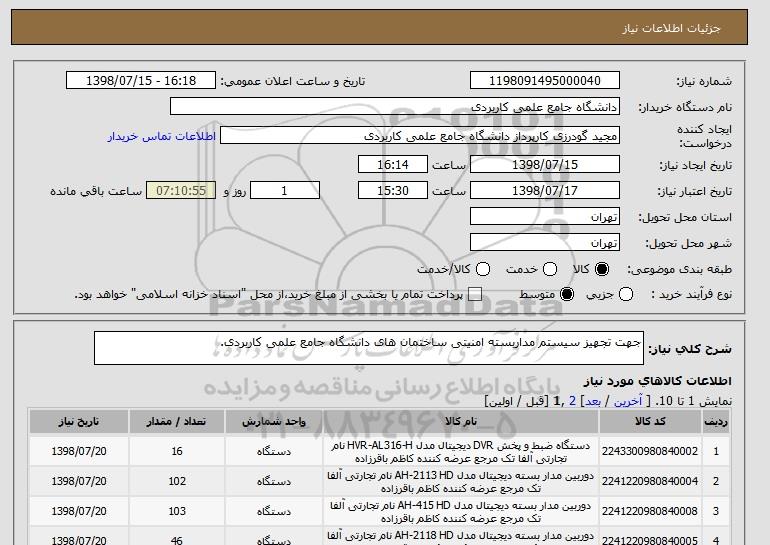Click the کد کالا column header
Viewport: 770px width, 545px height.
[650, 422]
